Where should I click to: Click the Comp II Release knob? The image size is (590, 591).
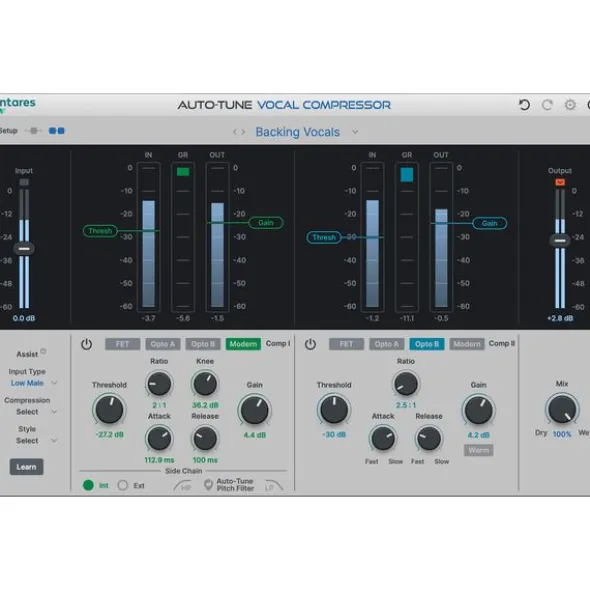click(x=429, y=438)
